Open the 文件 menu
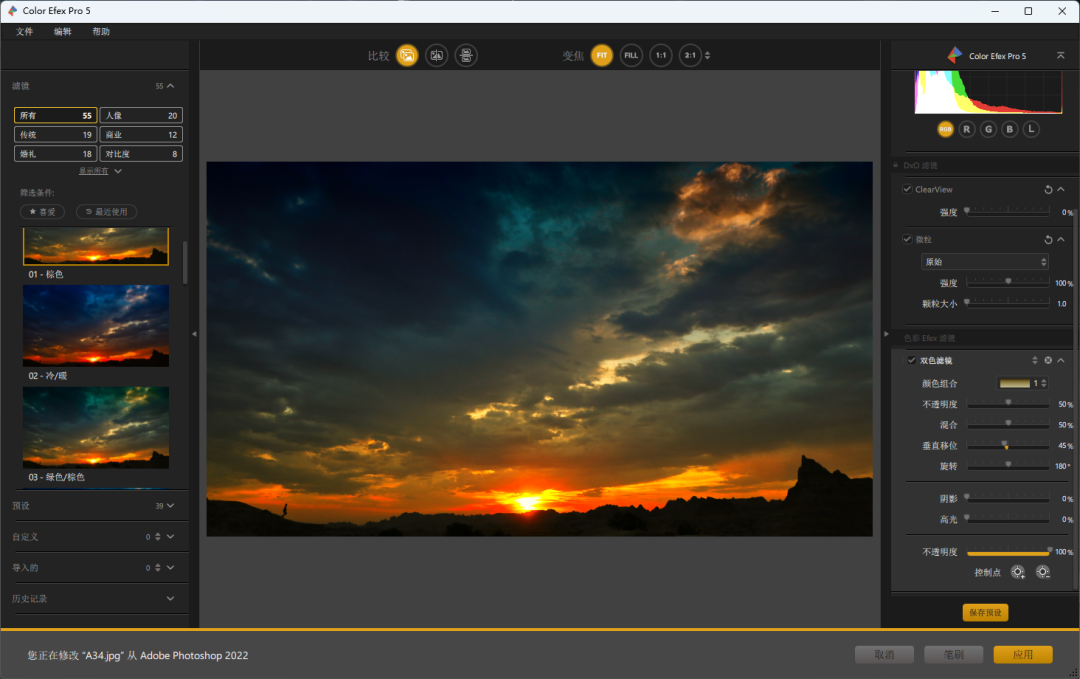This screenshot has width=1080, height=679. (x=25, y=32)
